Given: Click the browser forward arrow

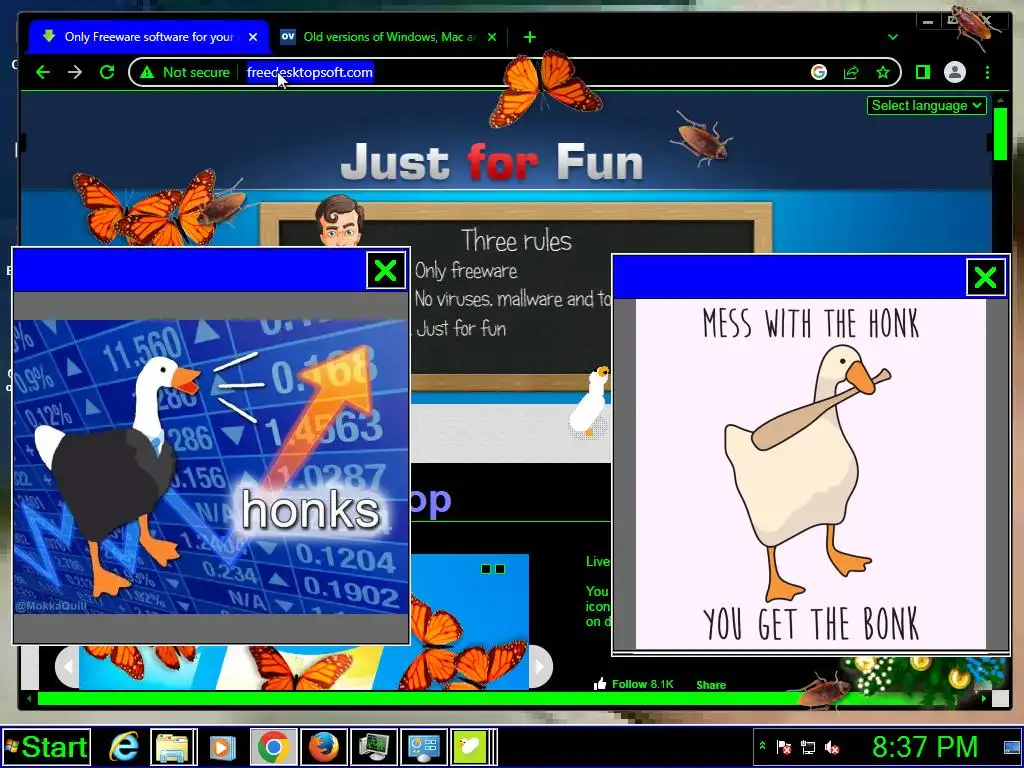Looking at the screenshot, I should [x=75, y=72].
